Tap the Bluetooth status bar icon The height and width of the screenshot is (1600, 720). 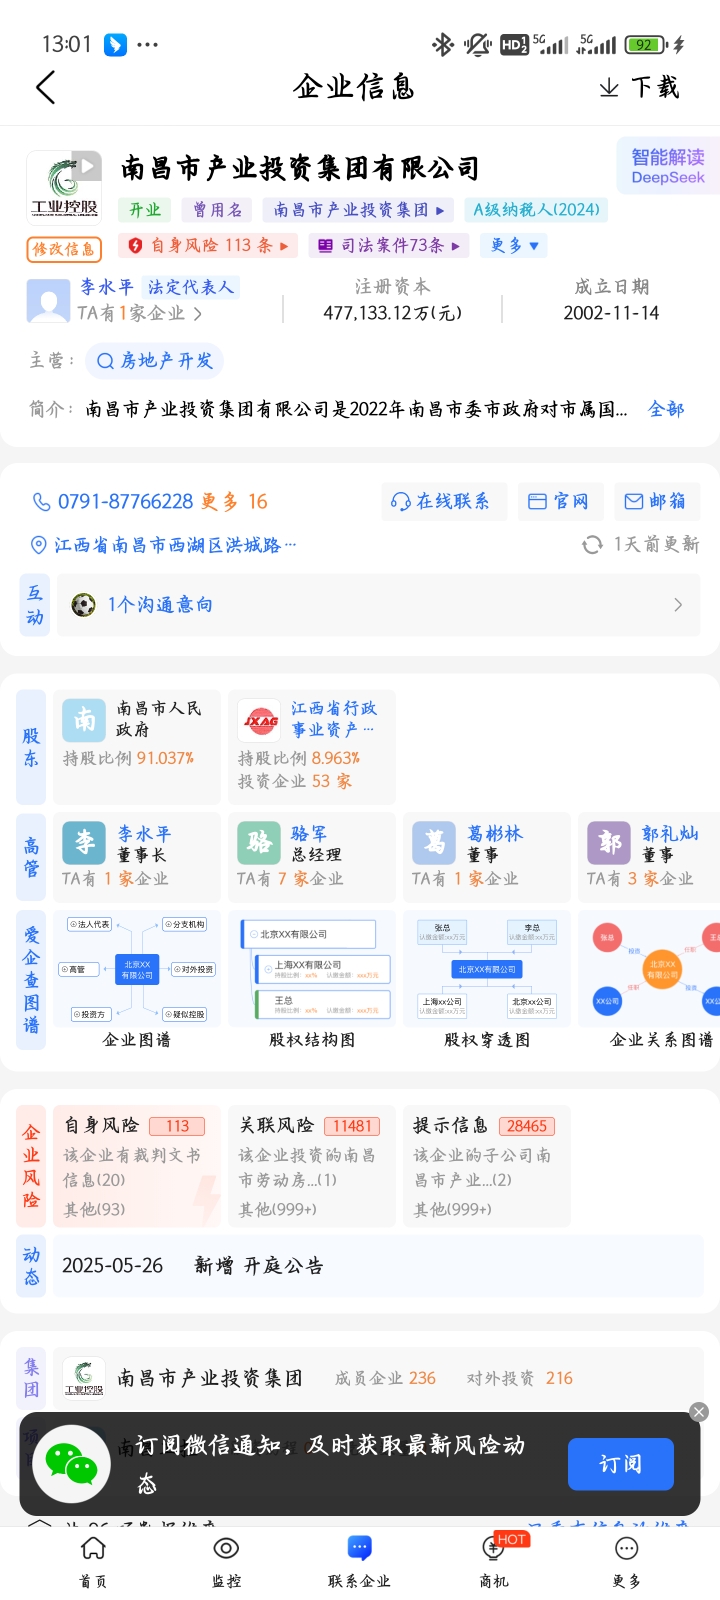[442, 44]
